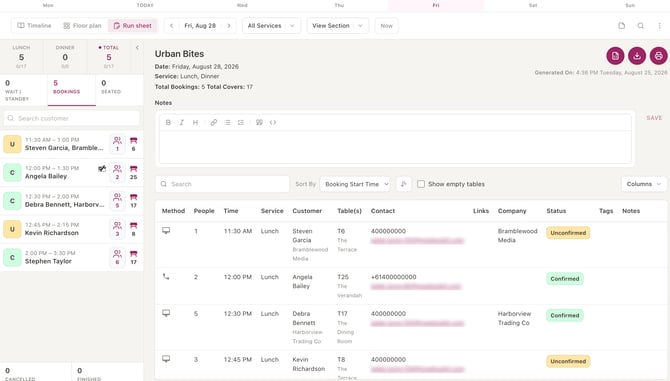Check Show empty tables

click(421, 184)
